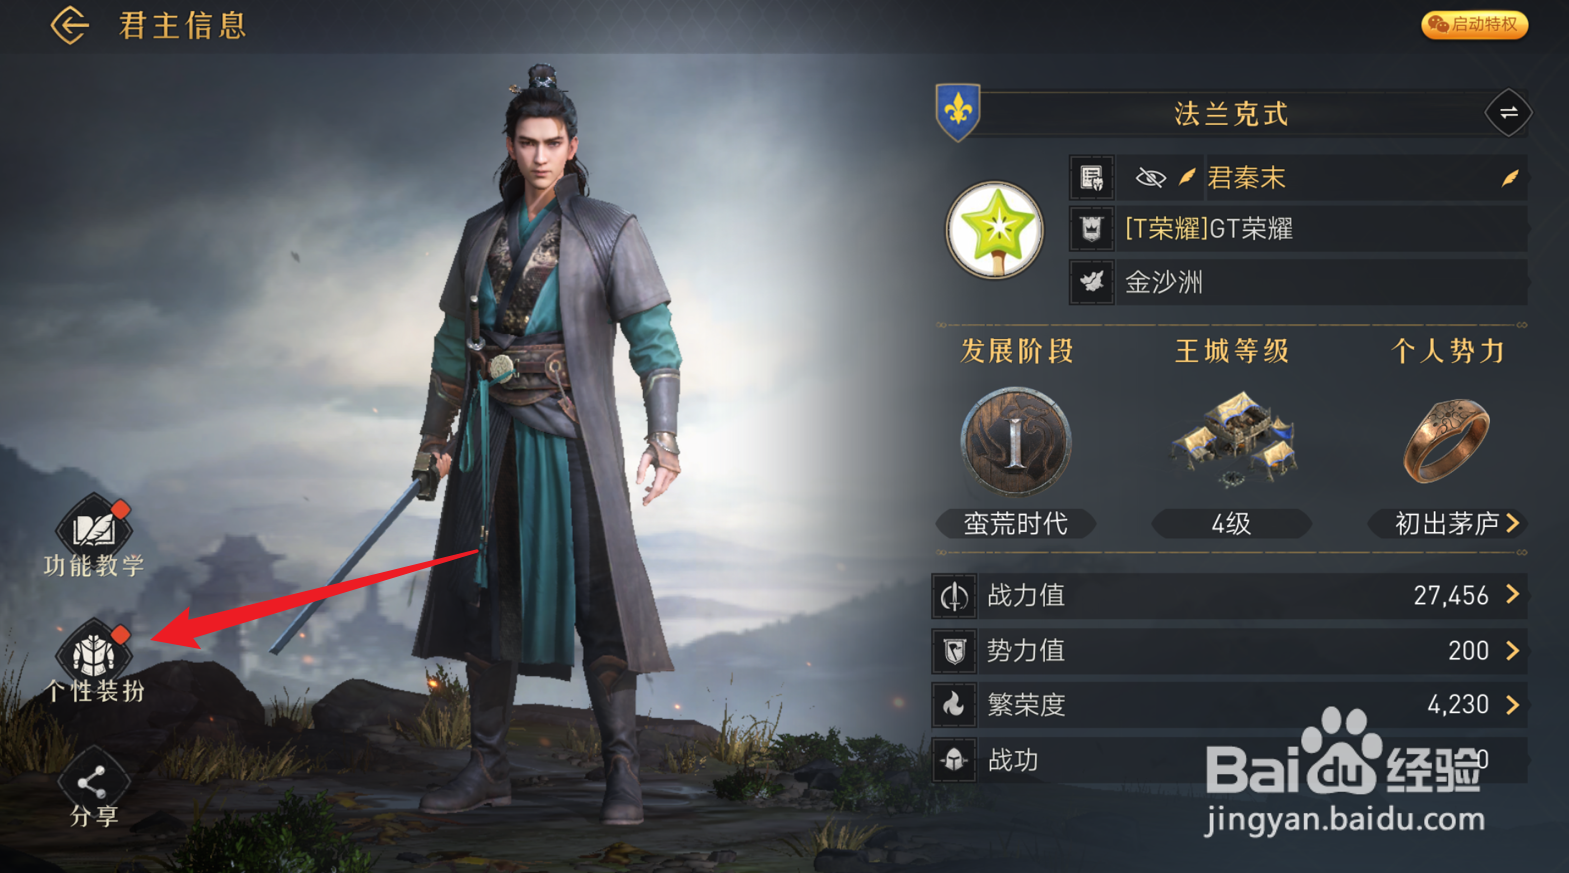Open the profile card icon beside name
Image resolution: width=1569 pixels, height=873 pixels.
coord(1091,178)
